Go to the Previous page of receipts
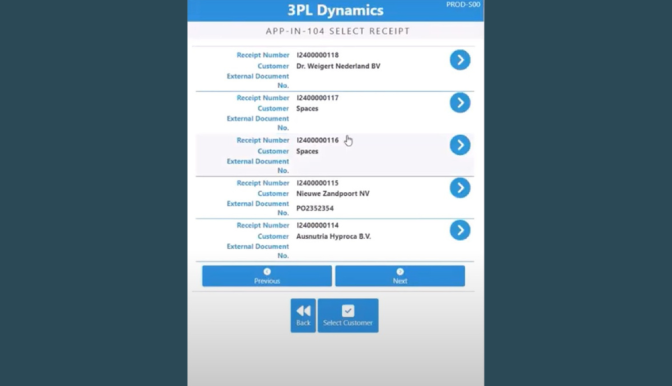The width and height of the screenshot is (672, 386). pos(267,276)
